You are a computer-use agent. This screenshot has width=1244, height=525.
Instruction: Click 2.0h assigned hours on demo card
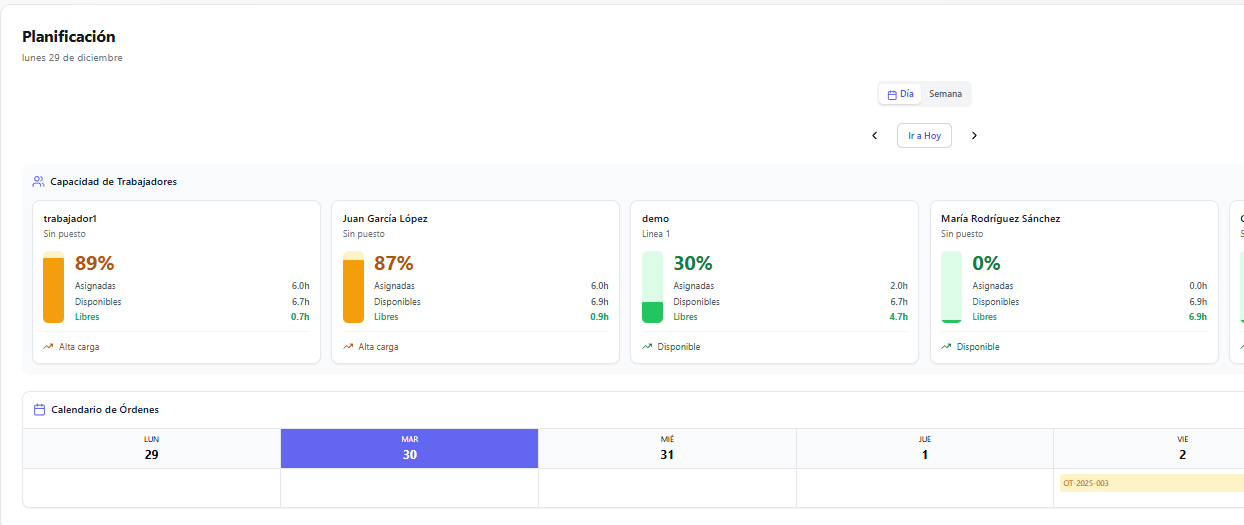point(899,286)
